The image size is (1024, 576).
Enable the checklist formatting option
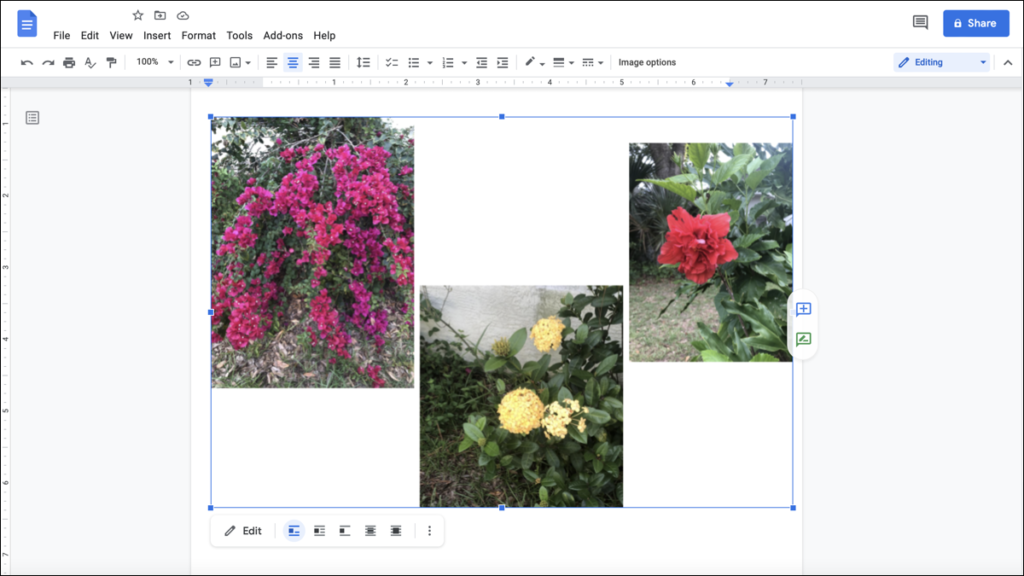coord(391,62)
